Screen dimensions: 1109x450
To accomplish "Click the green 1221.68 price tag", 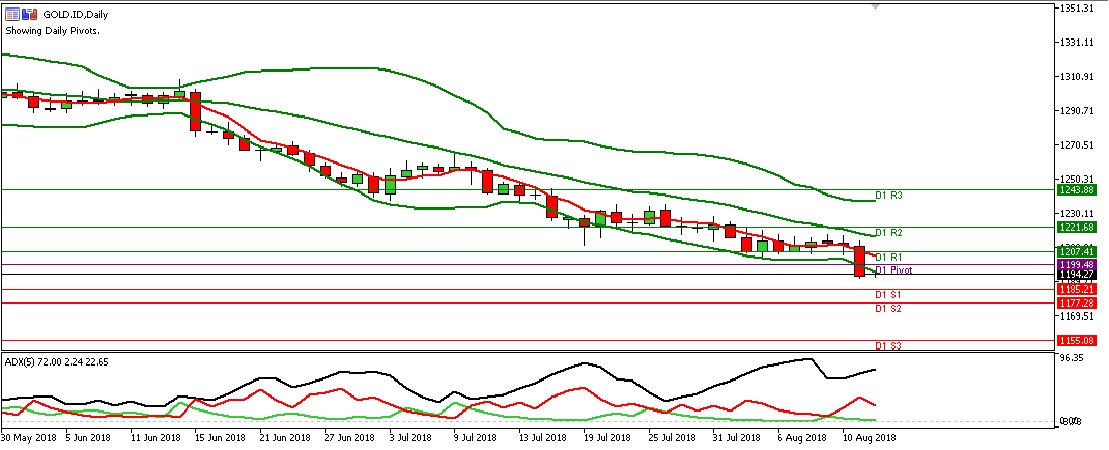I will click(x=1078, y=227).
